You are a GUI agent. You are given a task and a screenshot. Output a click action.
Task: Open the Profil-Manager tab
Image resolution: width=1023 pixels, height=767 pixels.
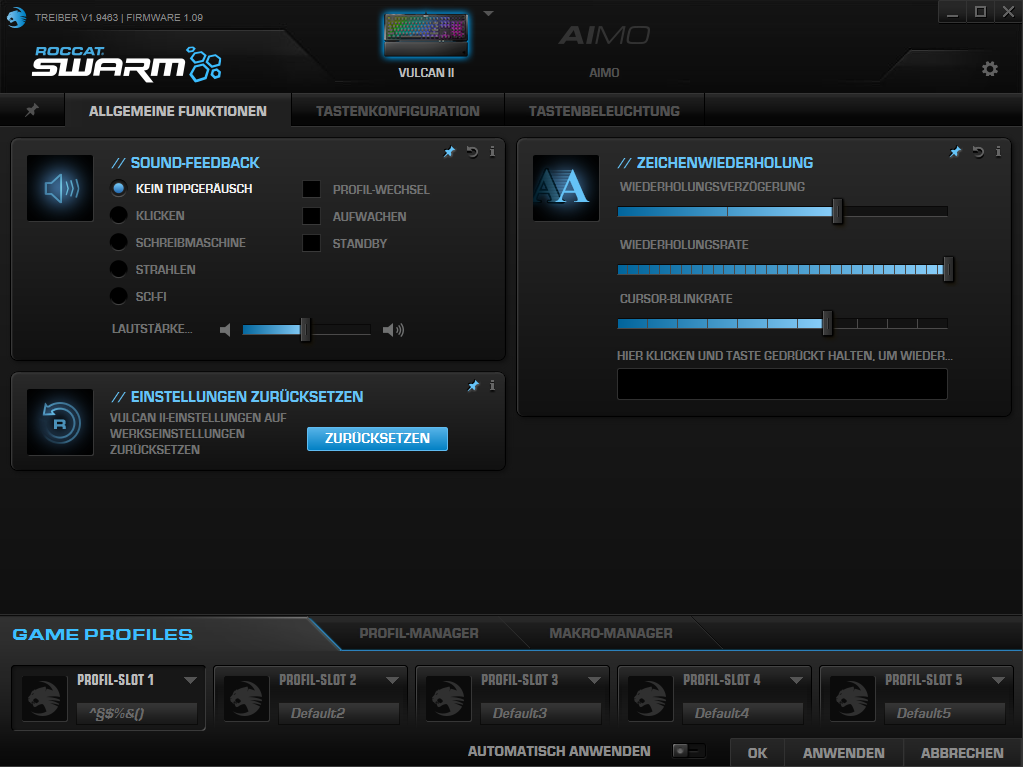(x=419, y=633)
